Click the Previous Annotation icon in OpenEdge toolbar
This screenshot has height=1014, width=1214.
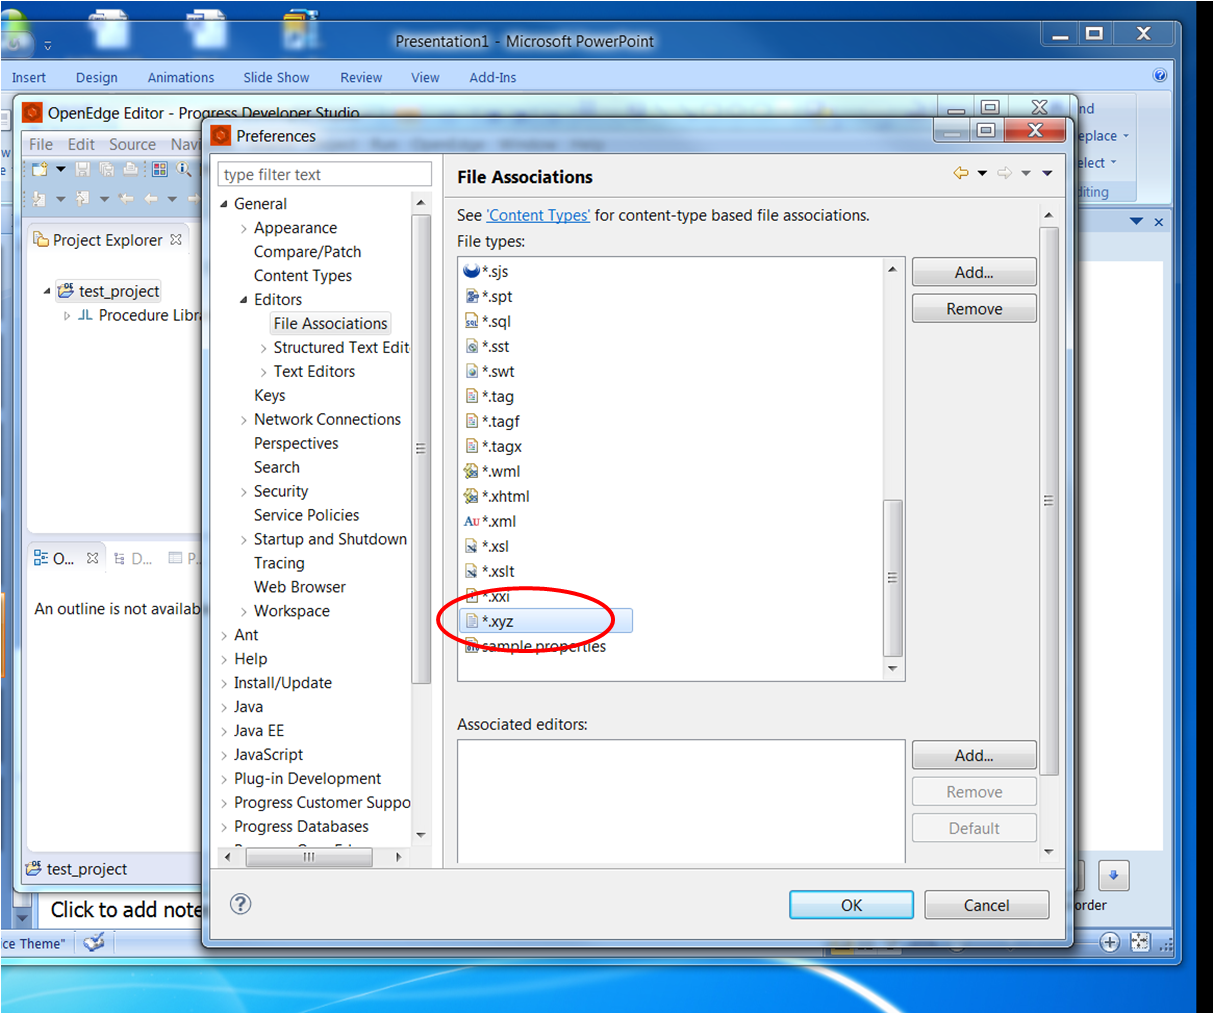82,198
